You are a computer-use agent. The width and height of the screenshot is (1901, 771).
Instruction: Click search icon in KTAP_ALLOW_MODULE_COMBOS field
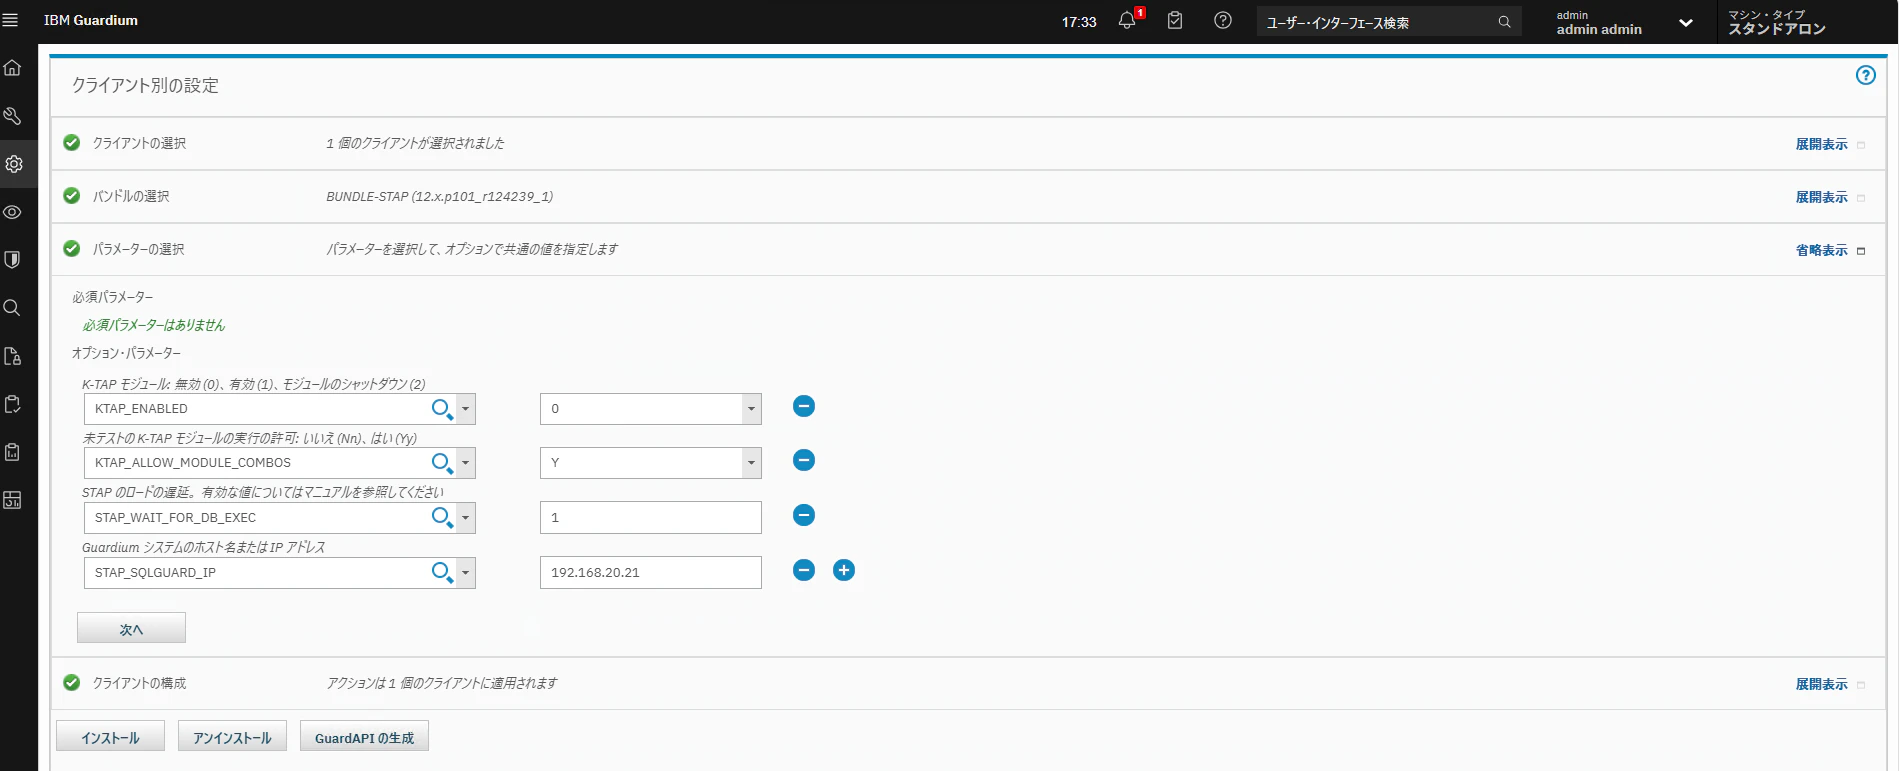tap(442, 463)
